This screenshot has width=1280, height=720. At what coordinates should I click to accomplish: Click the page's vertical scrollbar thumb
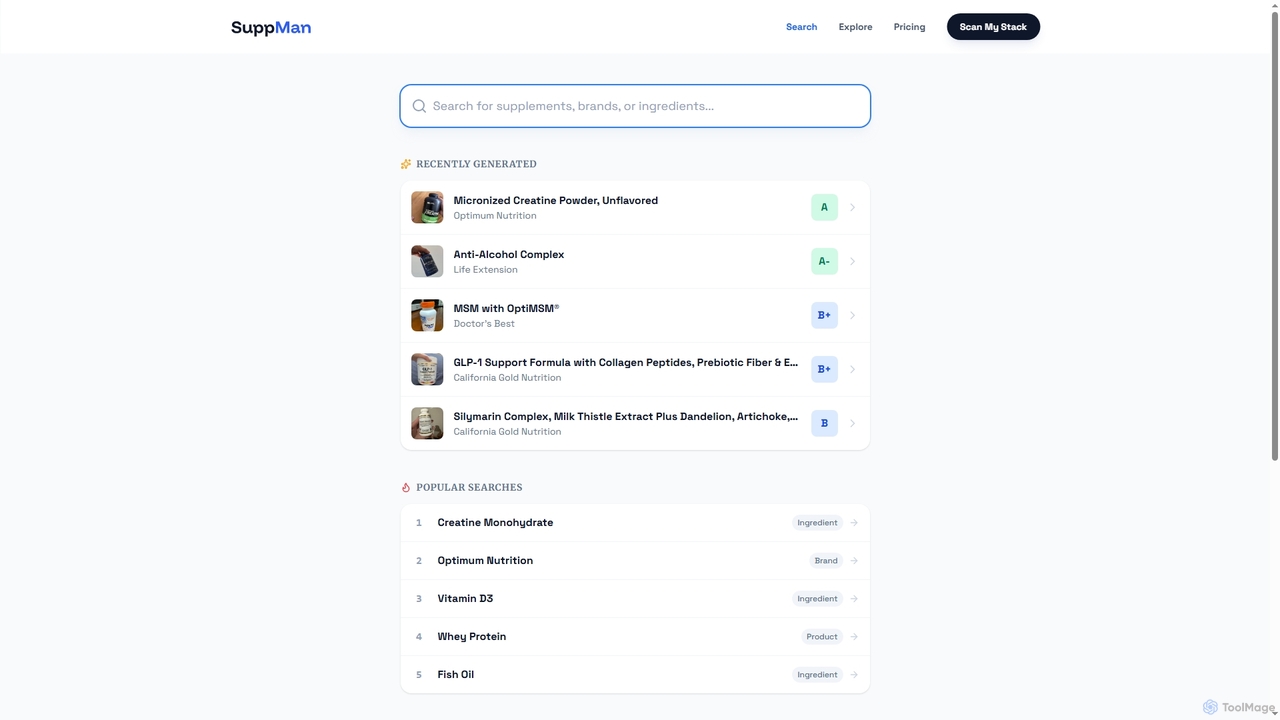1273,236
